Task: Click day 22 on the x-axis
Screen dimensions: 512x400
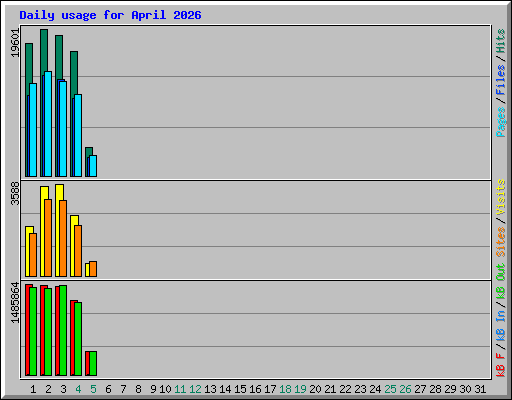Action: [345, 389]
